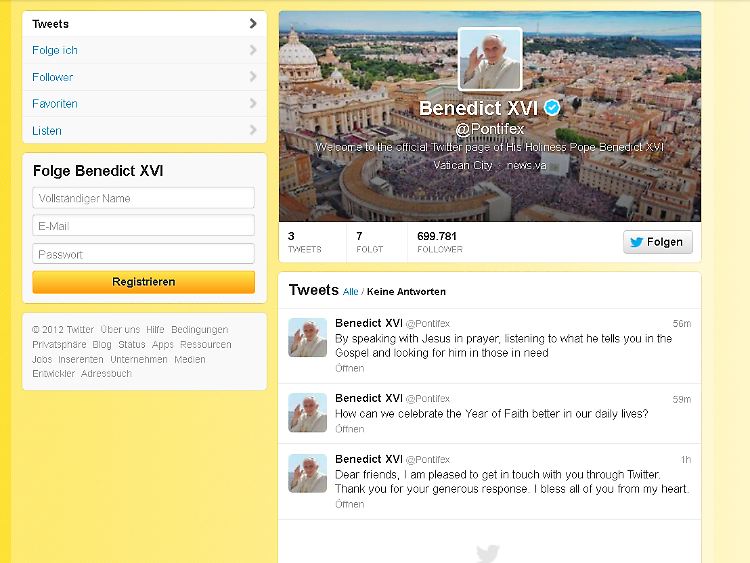Select the Alle tweets filter
Image resolution: width=750 pixels, height=563 pixels.
click(x=351, y=292)
